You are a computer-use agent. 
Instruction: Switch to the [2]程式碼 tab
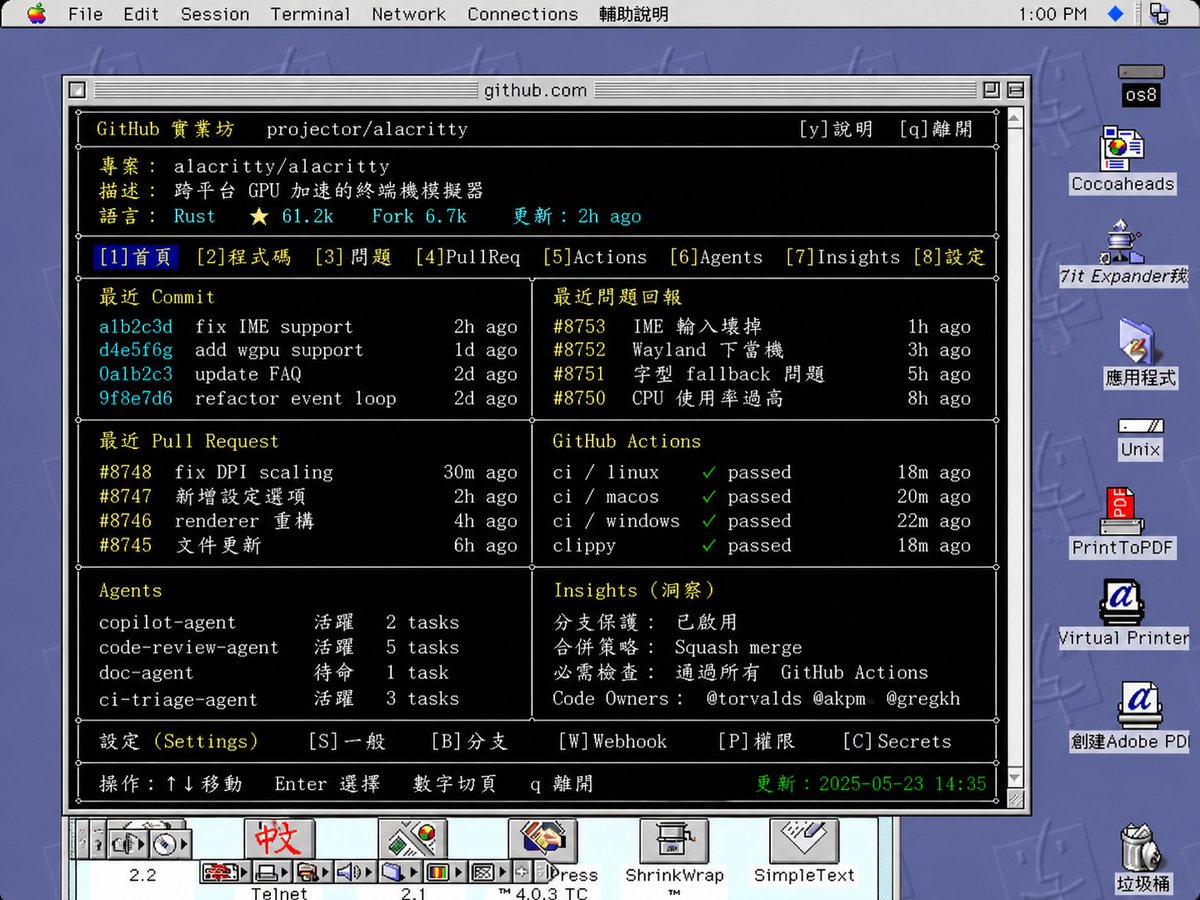pos(243,257)
